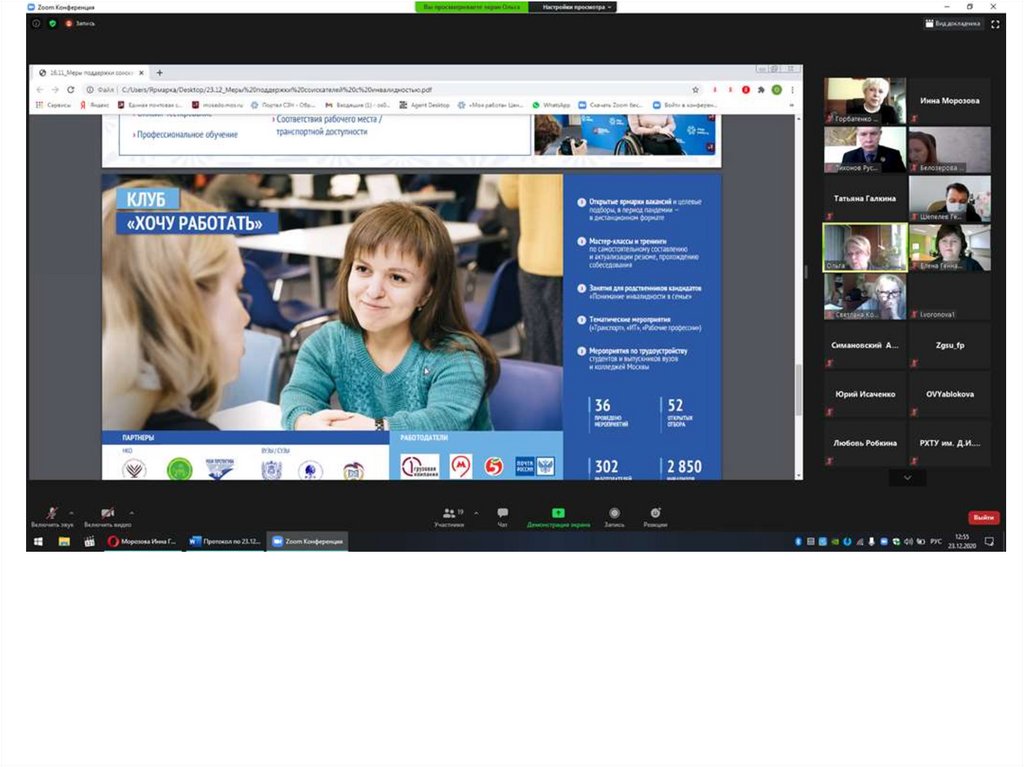
Task: Leave the meeting with Выйти
Action: coord(984,517)
